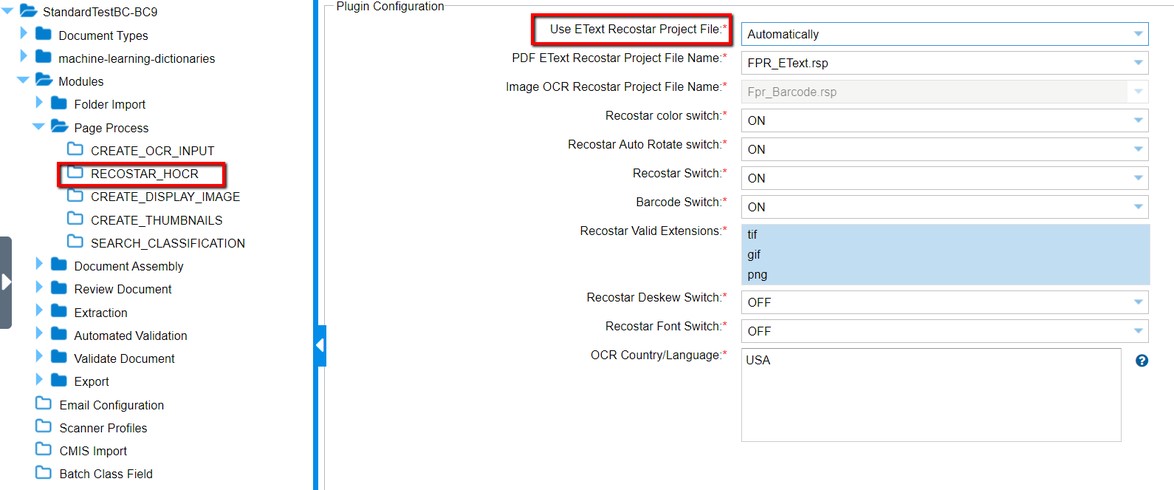1174x490 pixels.
Task: Select the png extension in the list
Action: point(945,274)
